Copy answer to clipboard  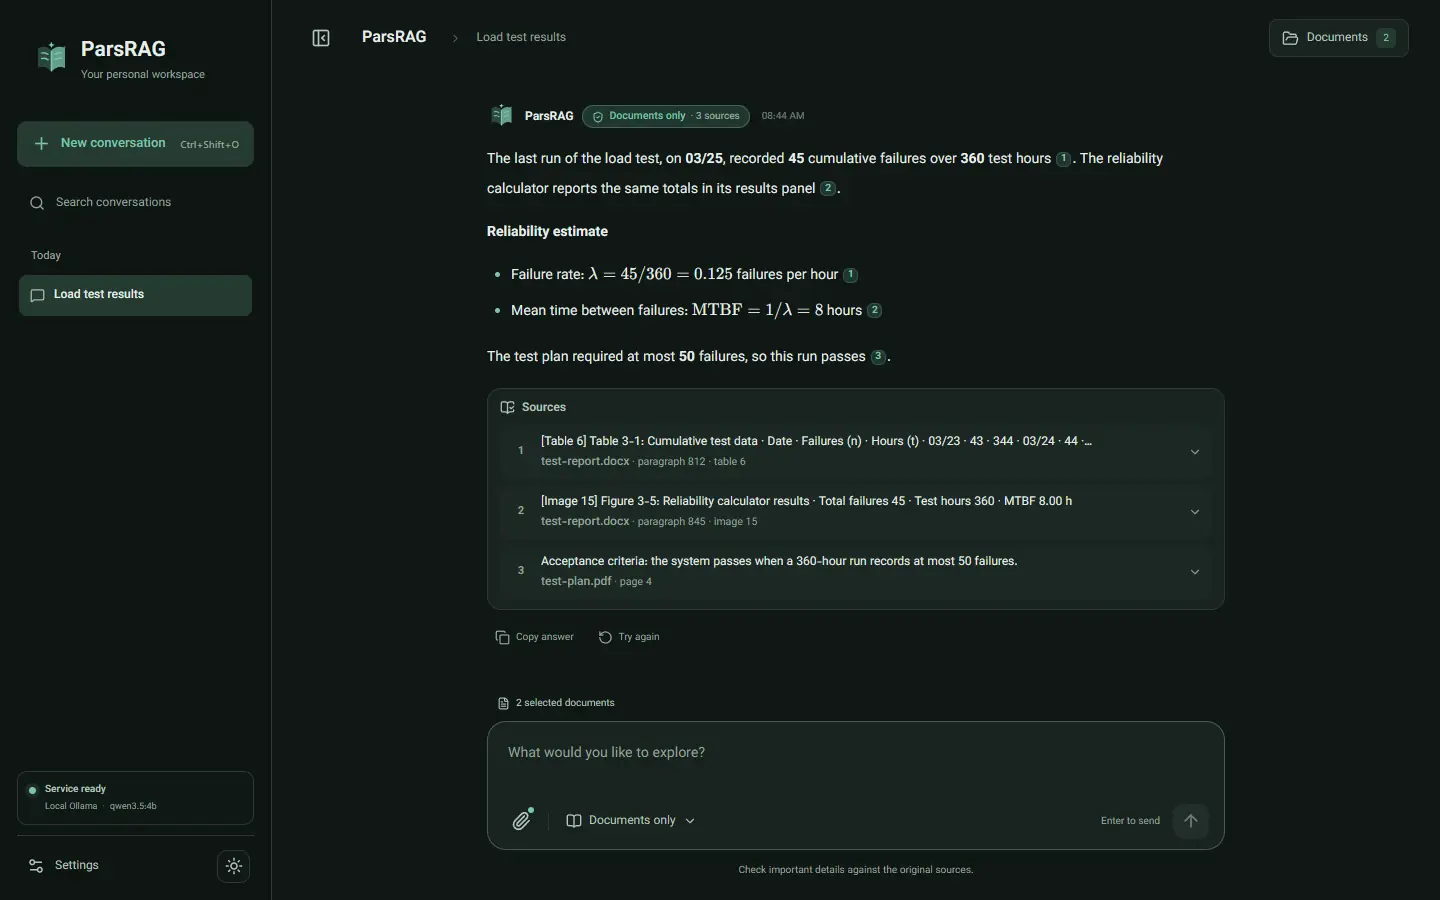point(535,637)
